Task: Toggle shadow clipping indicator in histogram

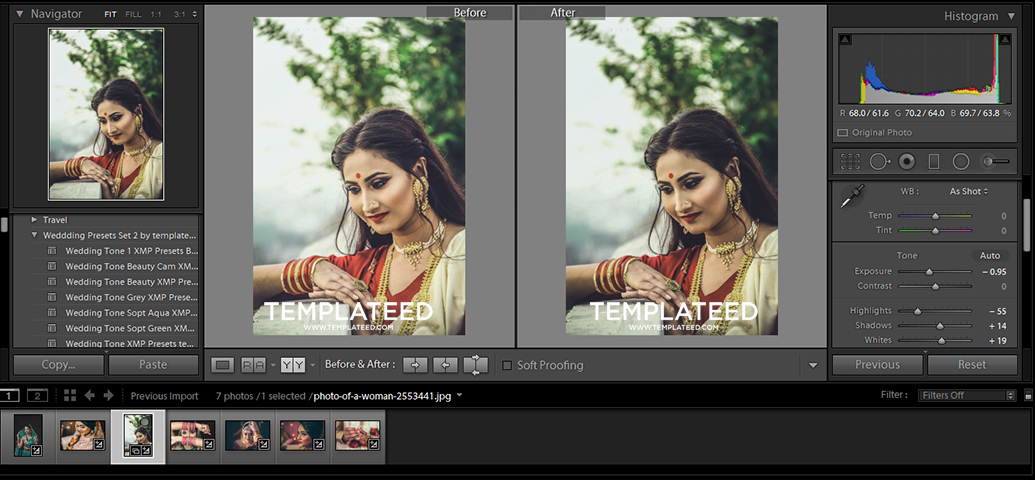Action: [x=846, y=40]
